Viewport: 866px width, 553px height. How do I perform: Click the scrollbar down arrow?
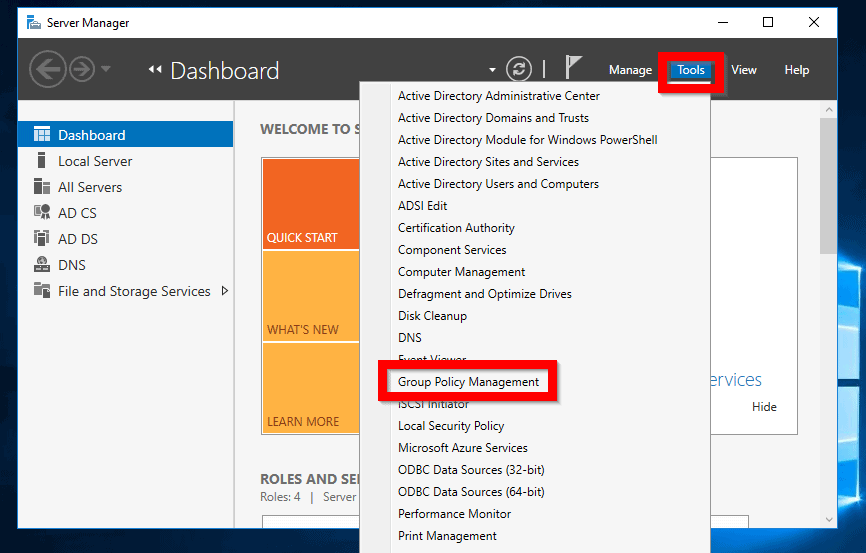pyautogui.click(x=828, y=519)
